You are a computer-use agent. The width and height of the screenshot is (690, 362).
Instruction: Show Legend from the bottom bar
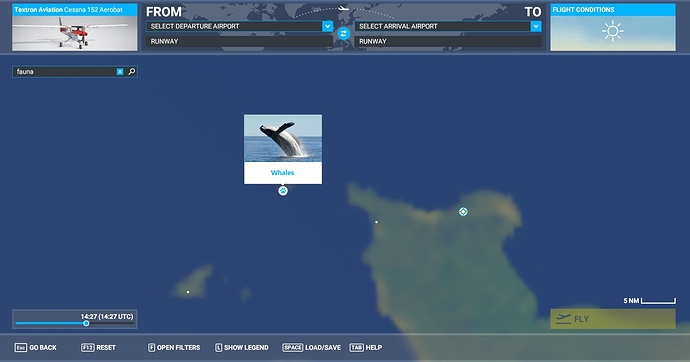pos(242,347)
